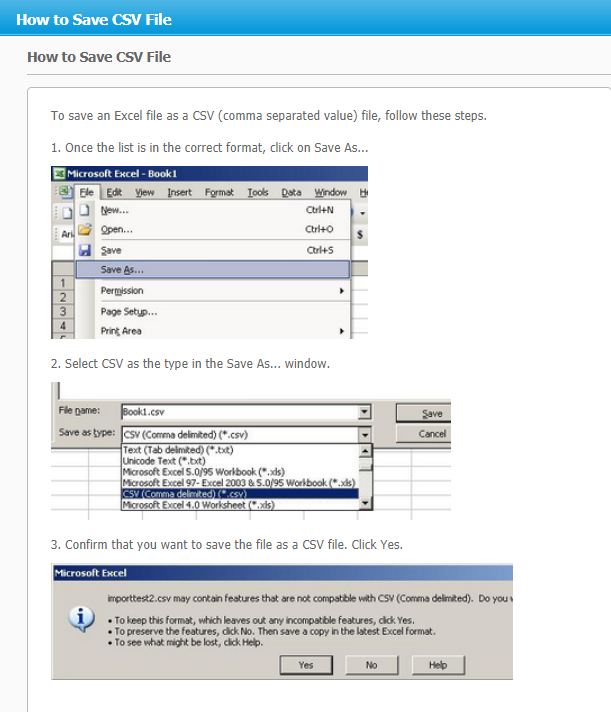This screenshot has height=712, width=611.
Task: Choose Page Setup... menu entry
Action: 213,312
